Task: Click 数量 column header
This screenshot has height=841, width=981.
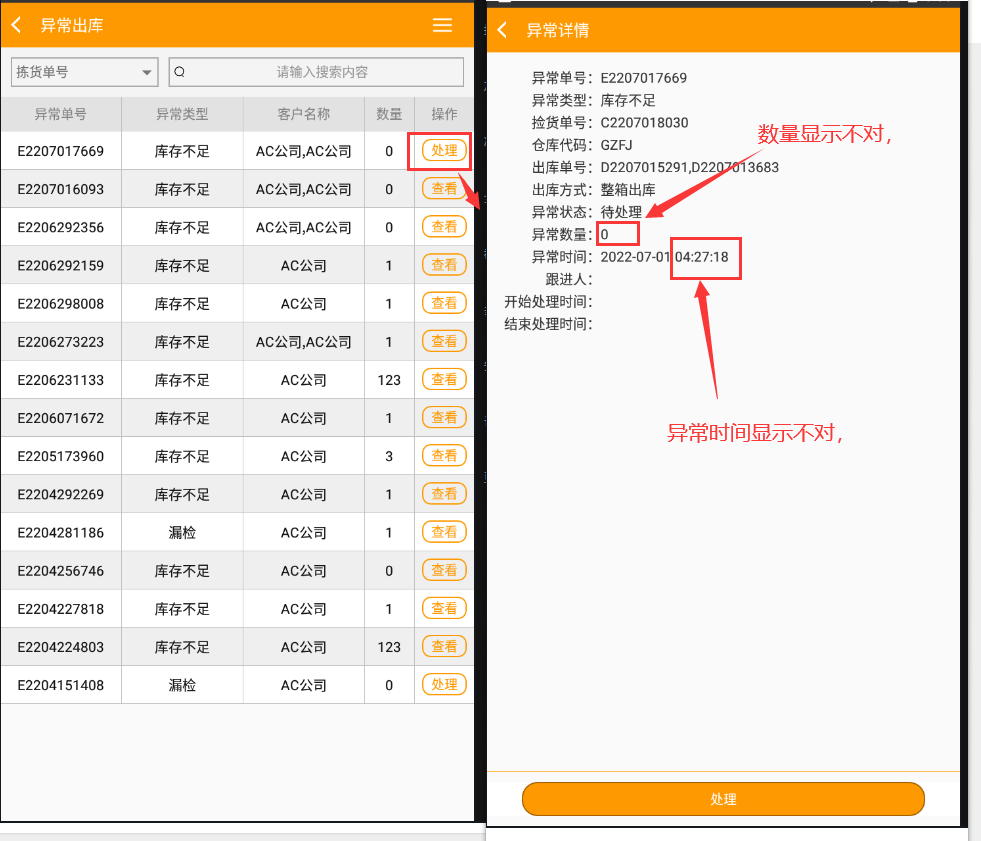Action: coord(389,114)
